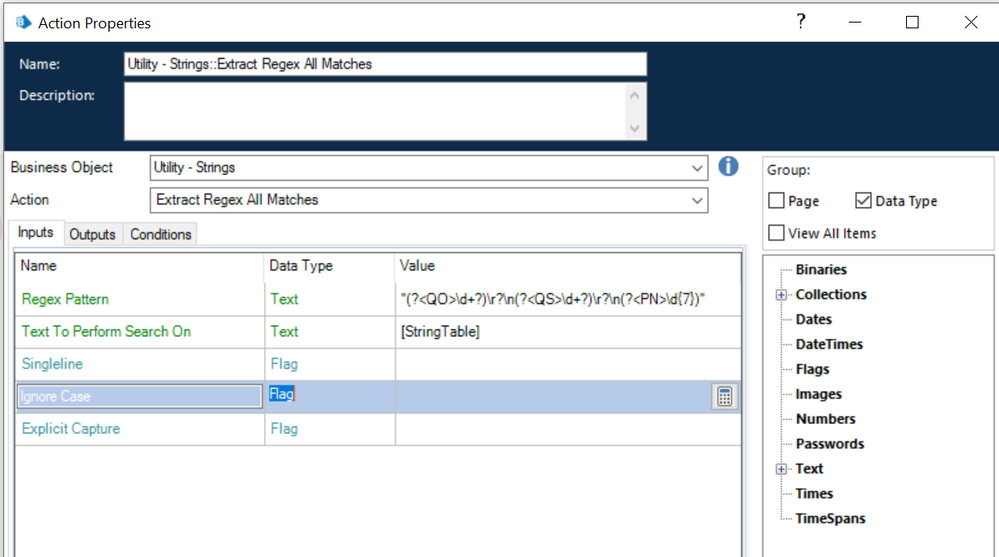
Task: Expand the Text tree node
Action: (x=781, y=469)
